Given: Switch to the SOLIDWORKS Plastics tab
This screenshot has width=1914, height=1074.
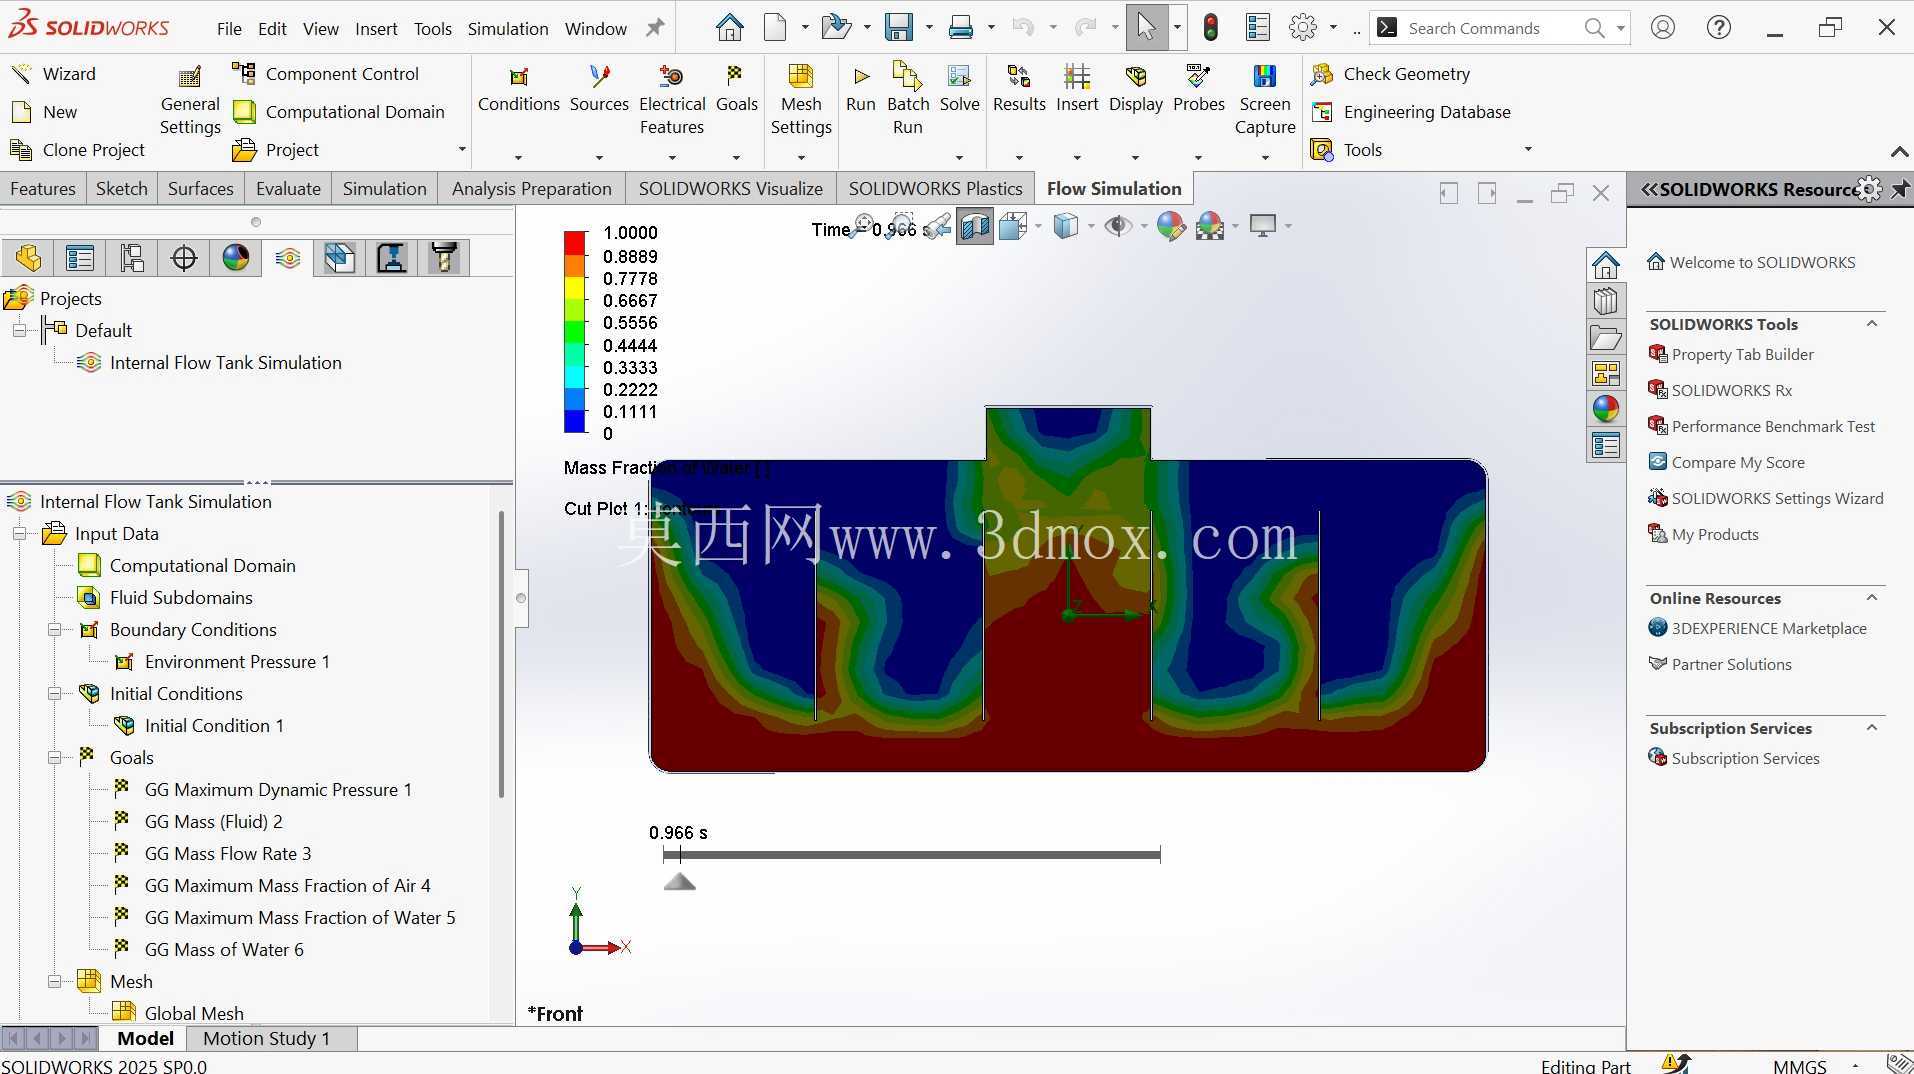Looking at the screenshot, I should [935, 189].
